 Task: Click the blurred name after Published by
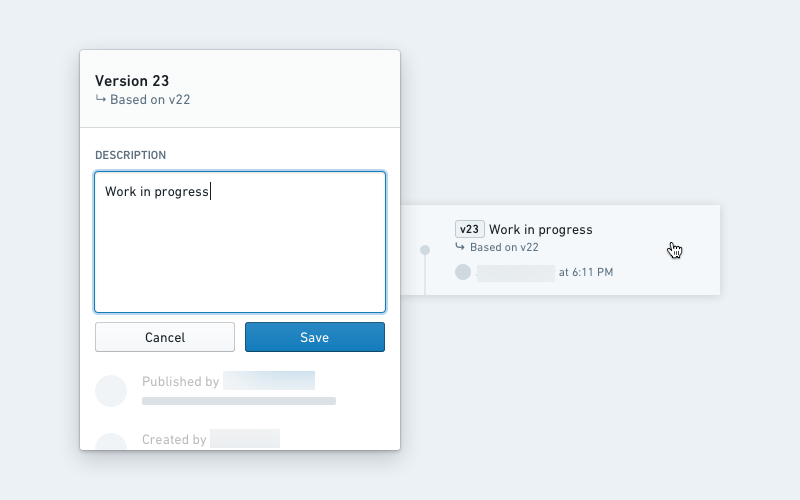point(269,381)
